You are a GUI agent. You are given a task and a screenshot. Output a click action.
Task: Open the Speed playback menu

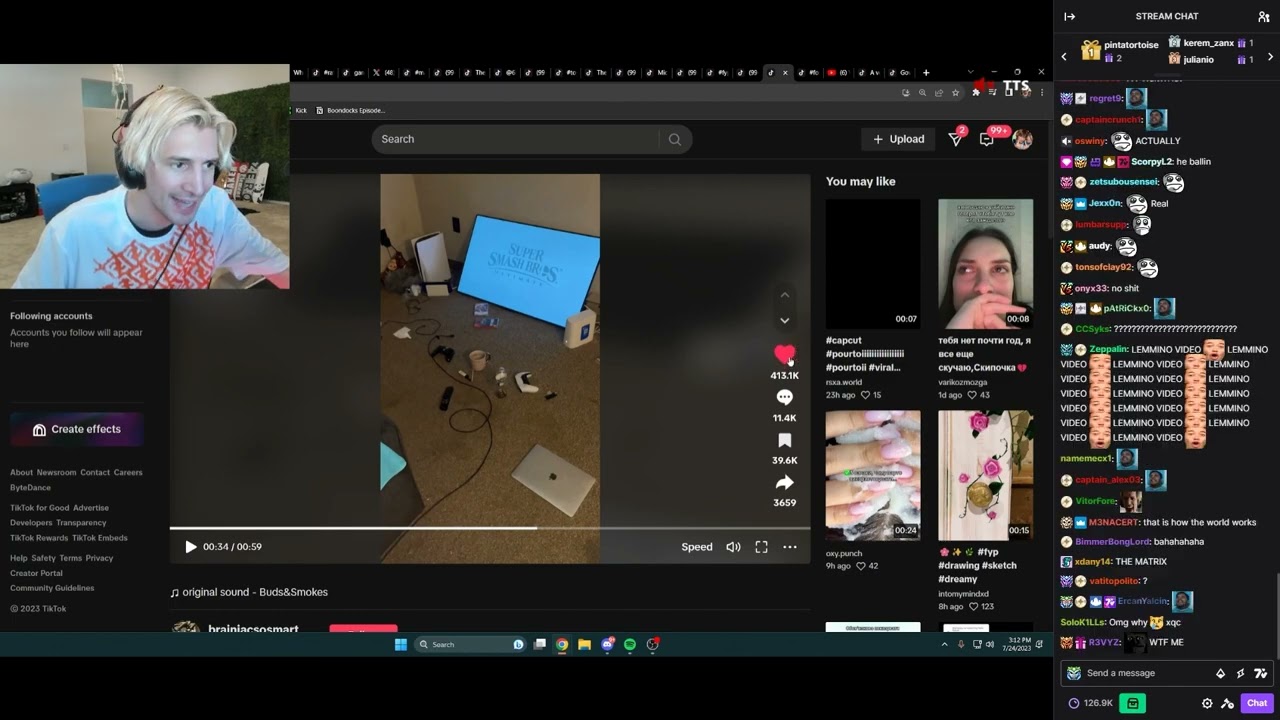click(x=697, y=547)
